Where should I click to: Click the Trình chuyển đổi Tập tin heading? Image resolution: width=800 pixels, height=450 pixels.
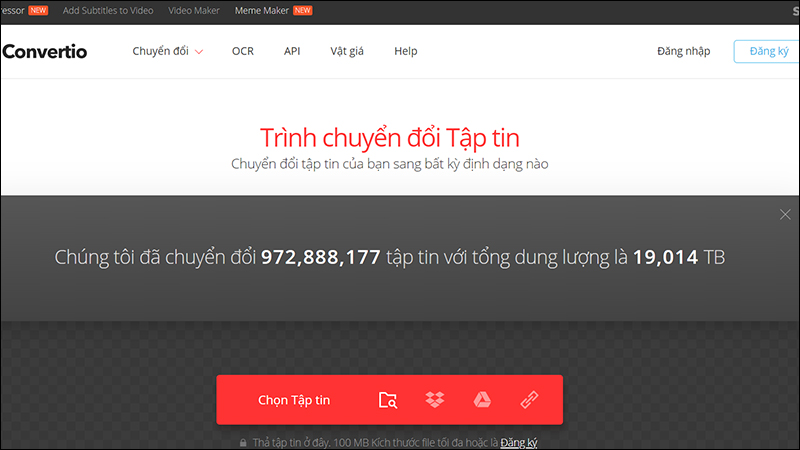coord(390,138)
